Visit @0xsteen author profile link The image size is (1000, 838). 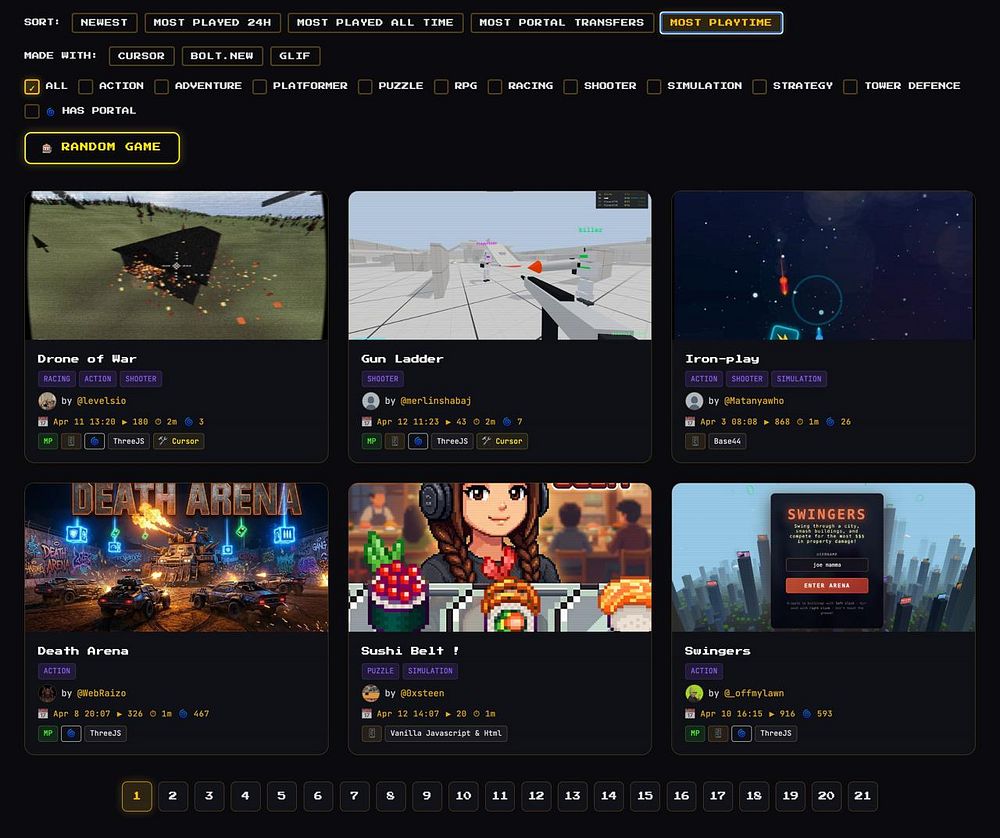point(422,693)
